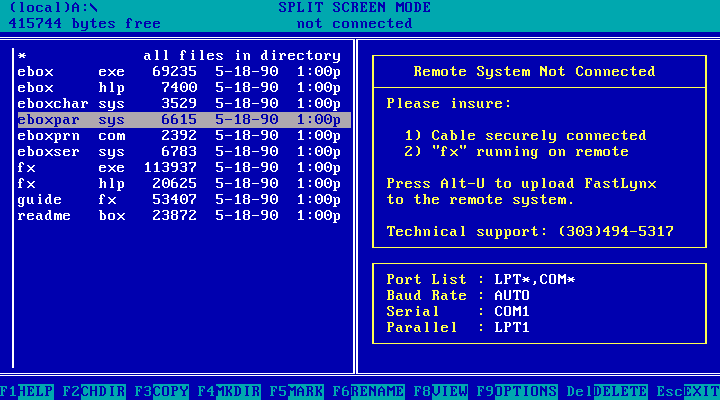The image size is (720, 400).
Task: Select F3 COPY function
Action: [x=162, y=391]
